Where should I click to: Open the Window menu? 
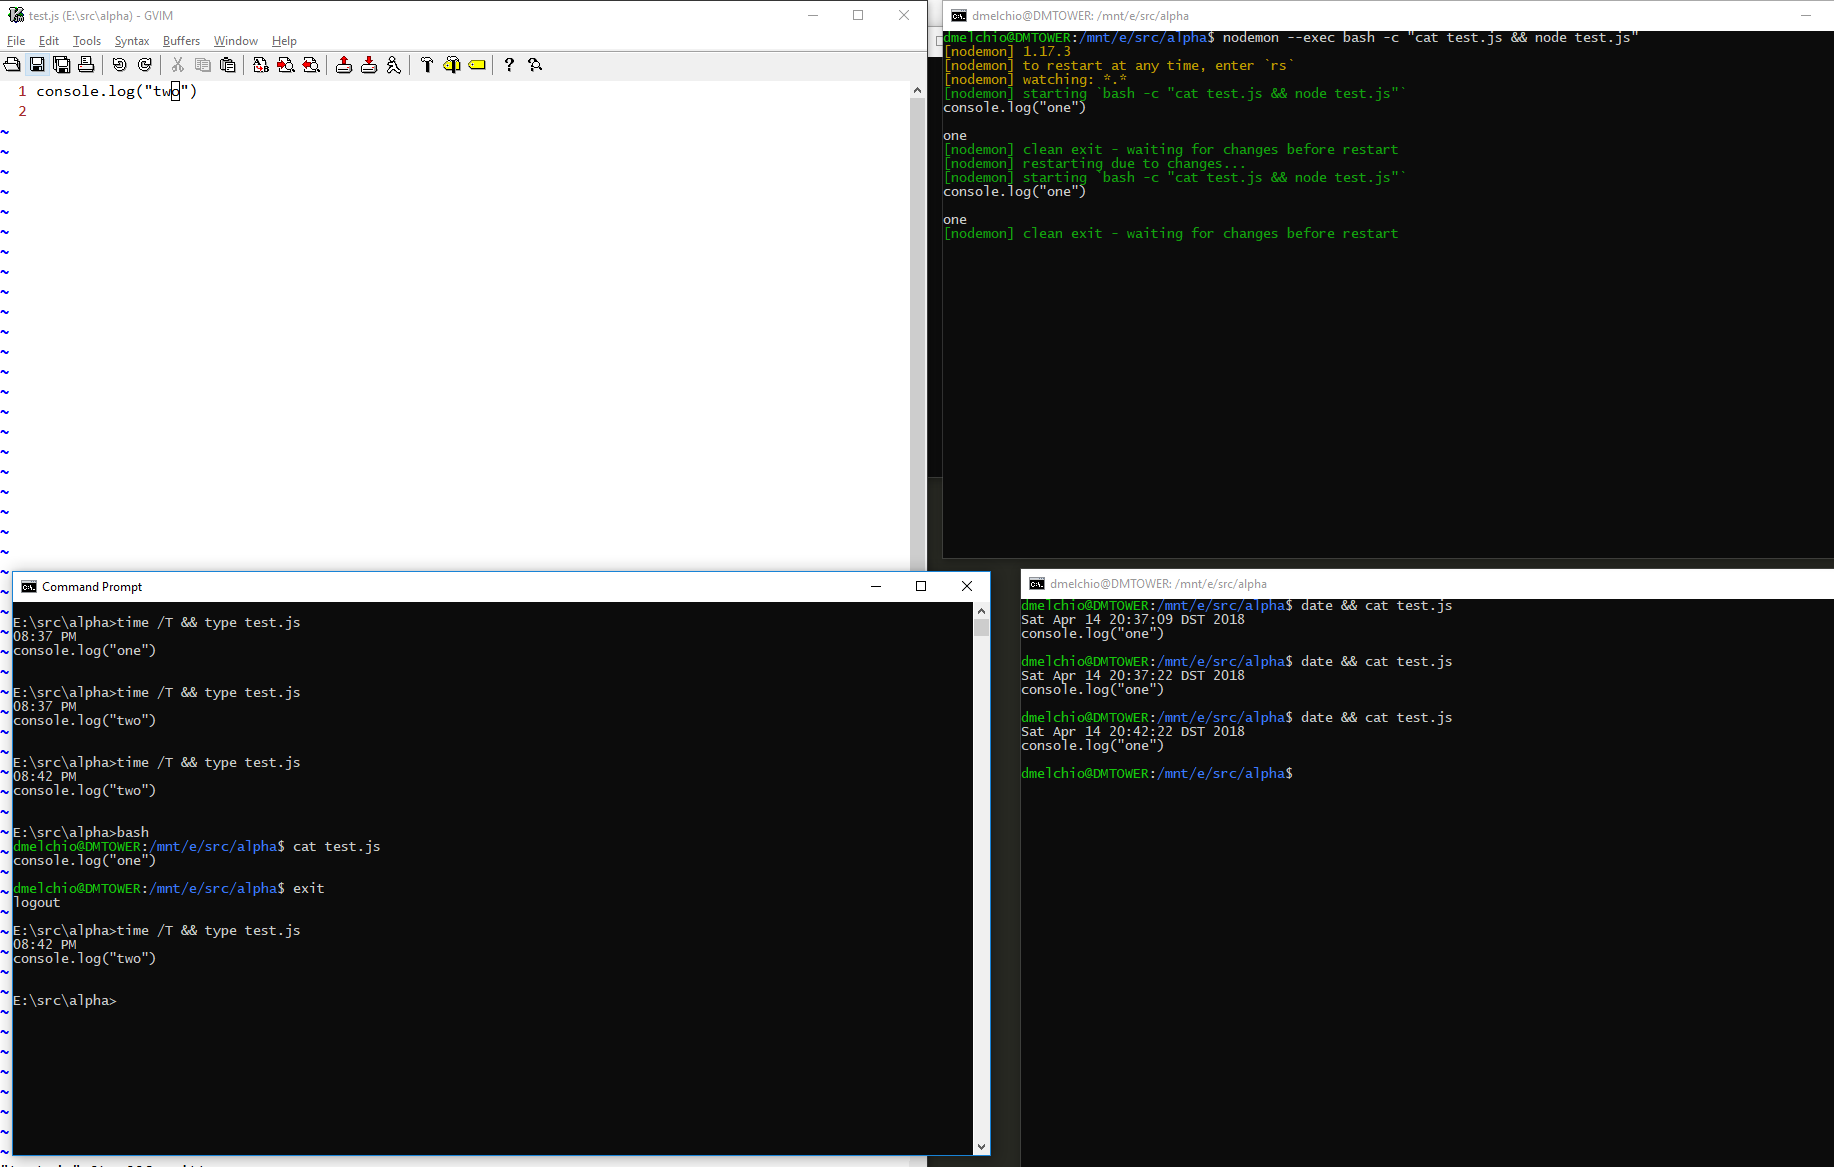point(235,41)
